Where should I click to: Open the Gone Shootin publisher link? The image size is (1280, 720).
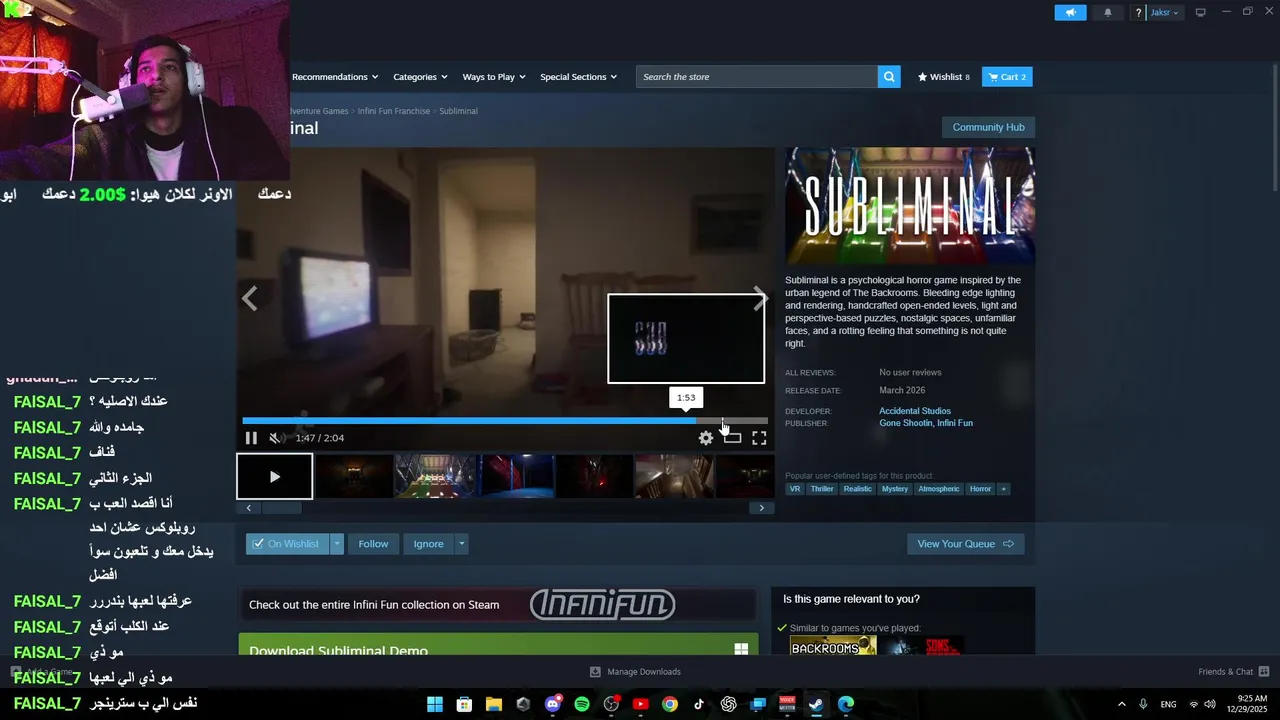coord(904,423)
